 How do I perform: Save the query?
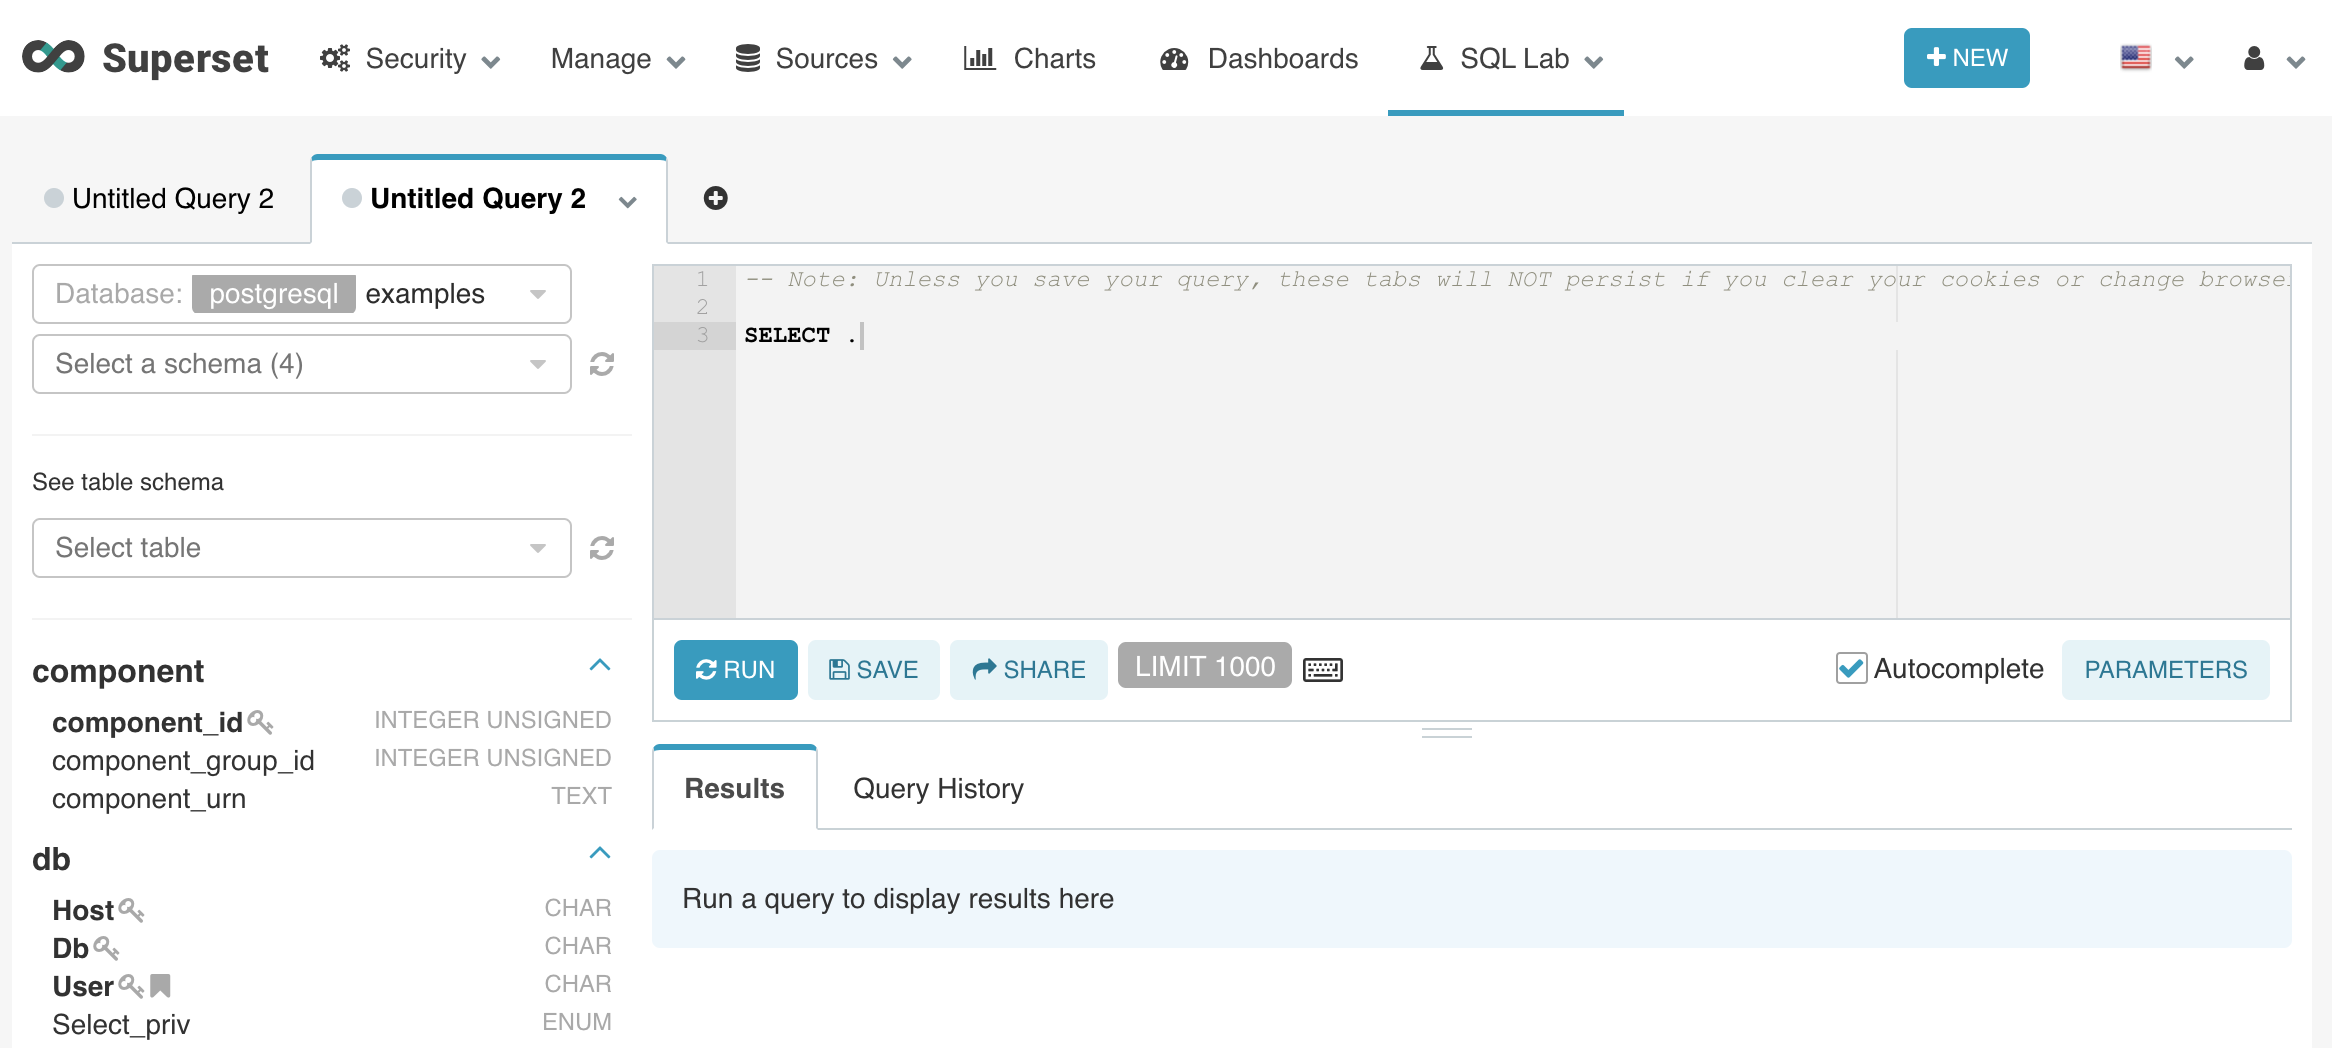[x=873, y=670]
